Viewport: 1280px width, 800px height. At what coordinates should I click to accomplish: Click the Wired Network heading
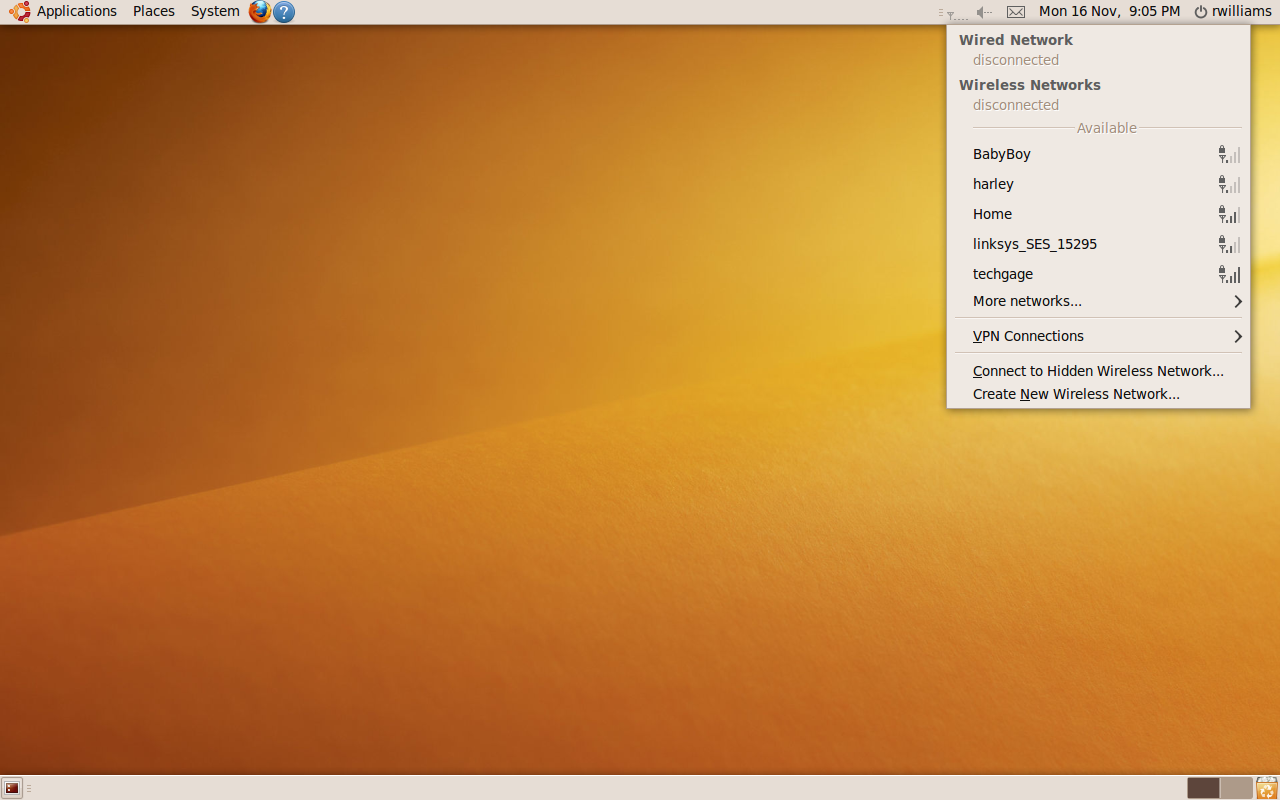(1016, 40)
